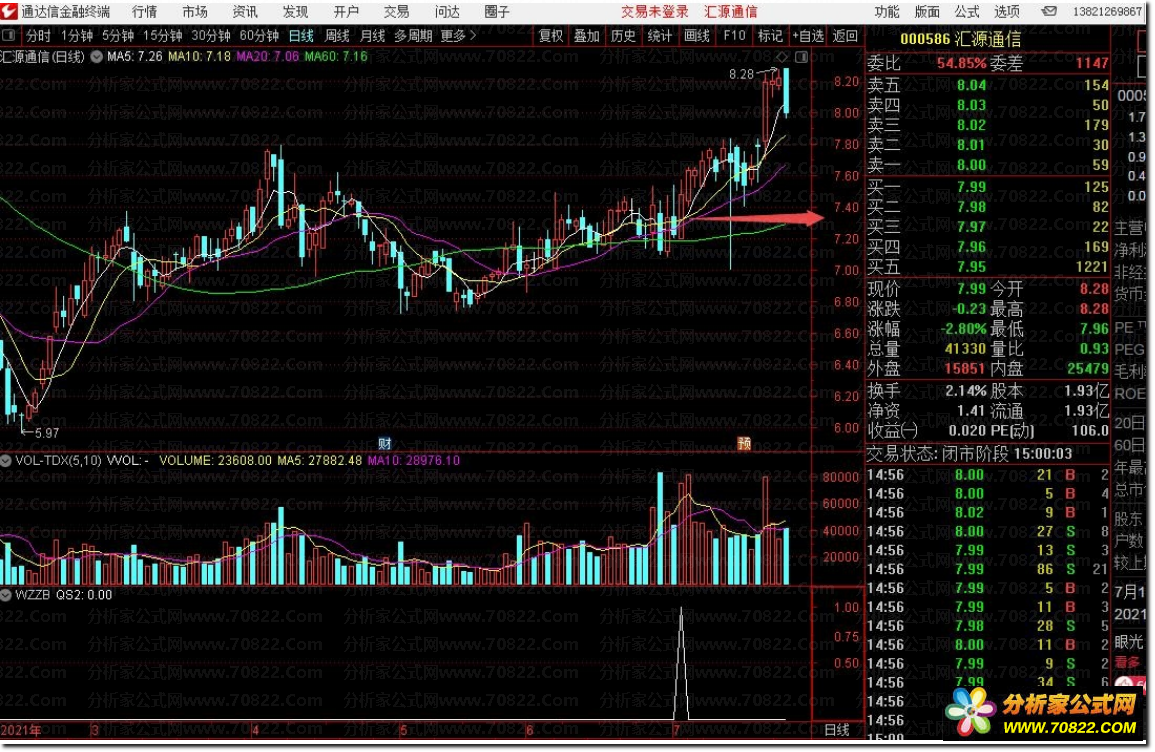Open the 版面 menu
Image resolution: width=1155 pixels, height=752 pixels.
pyautogui.click(x=927, y=12)
